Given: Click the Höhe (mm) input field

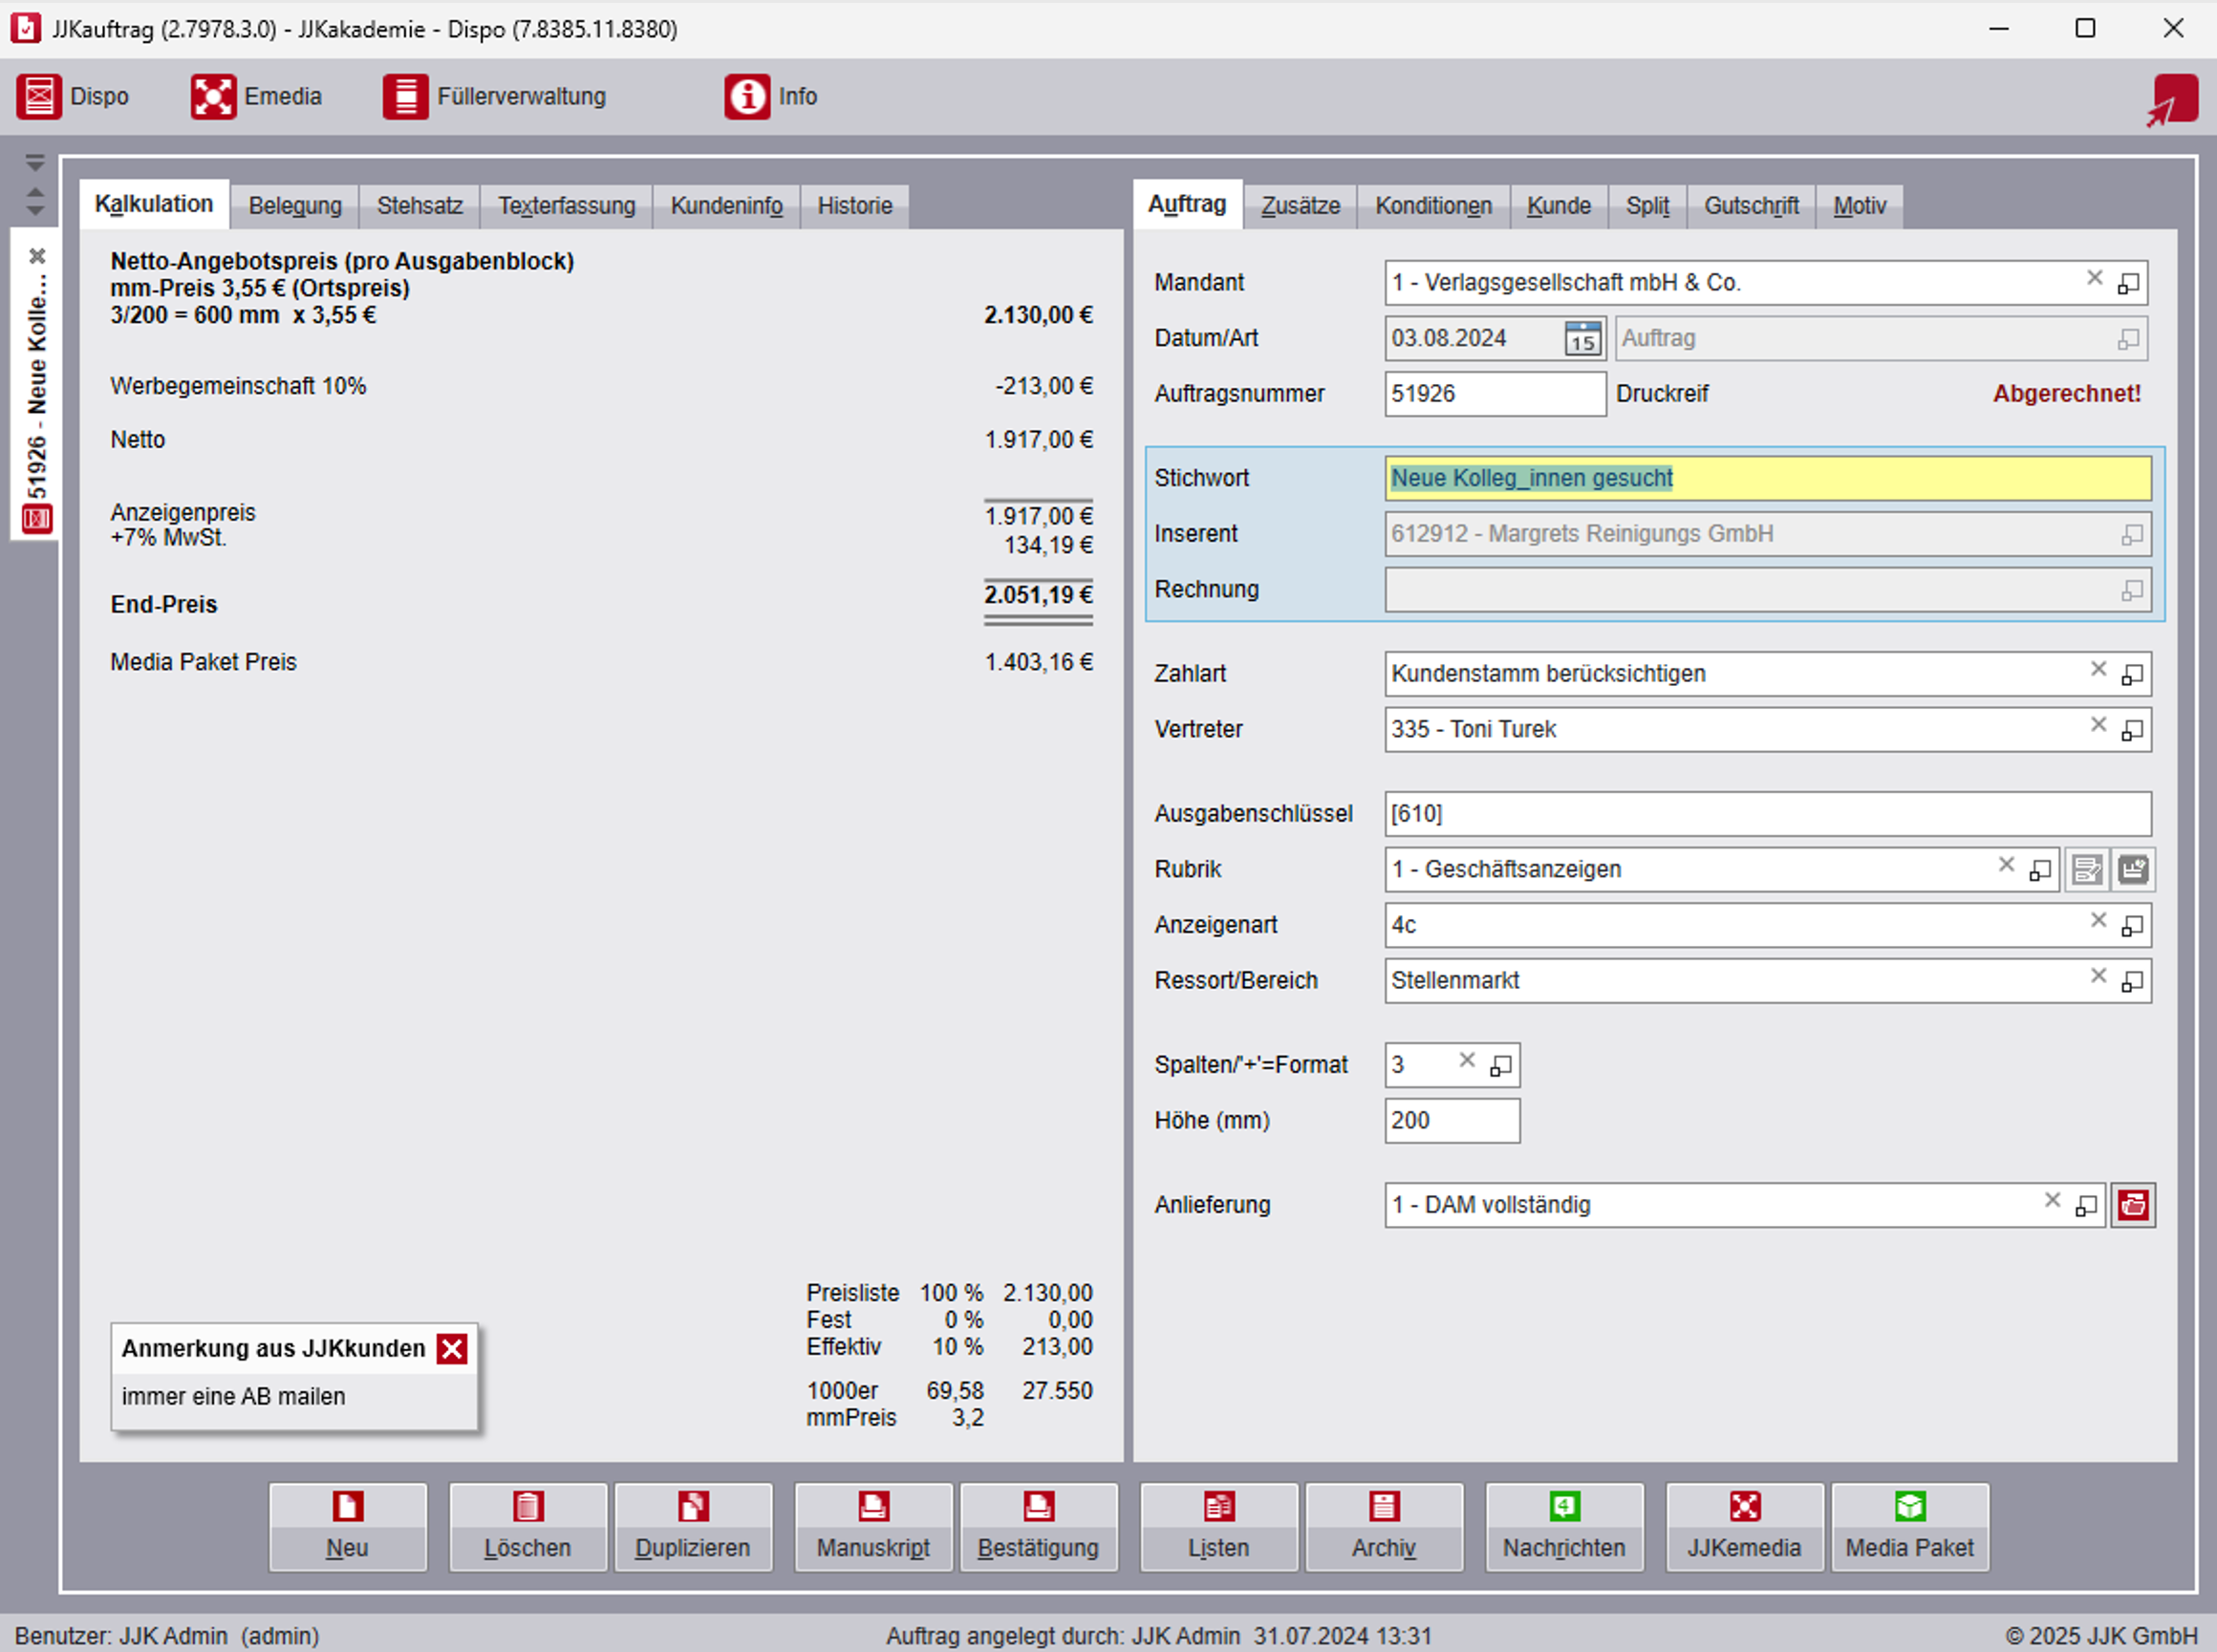Looking at the screenshot, I should [x=1451, y=1121].
